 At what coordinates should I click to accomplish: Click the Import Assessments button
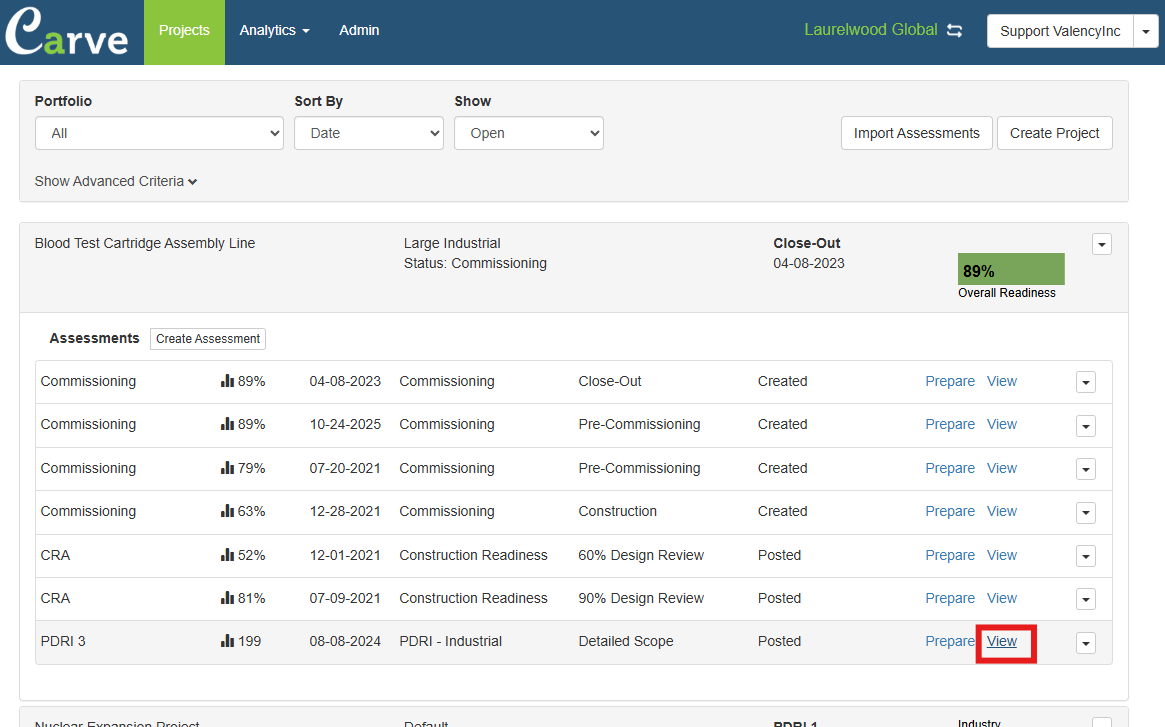916,133
